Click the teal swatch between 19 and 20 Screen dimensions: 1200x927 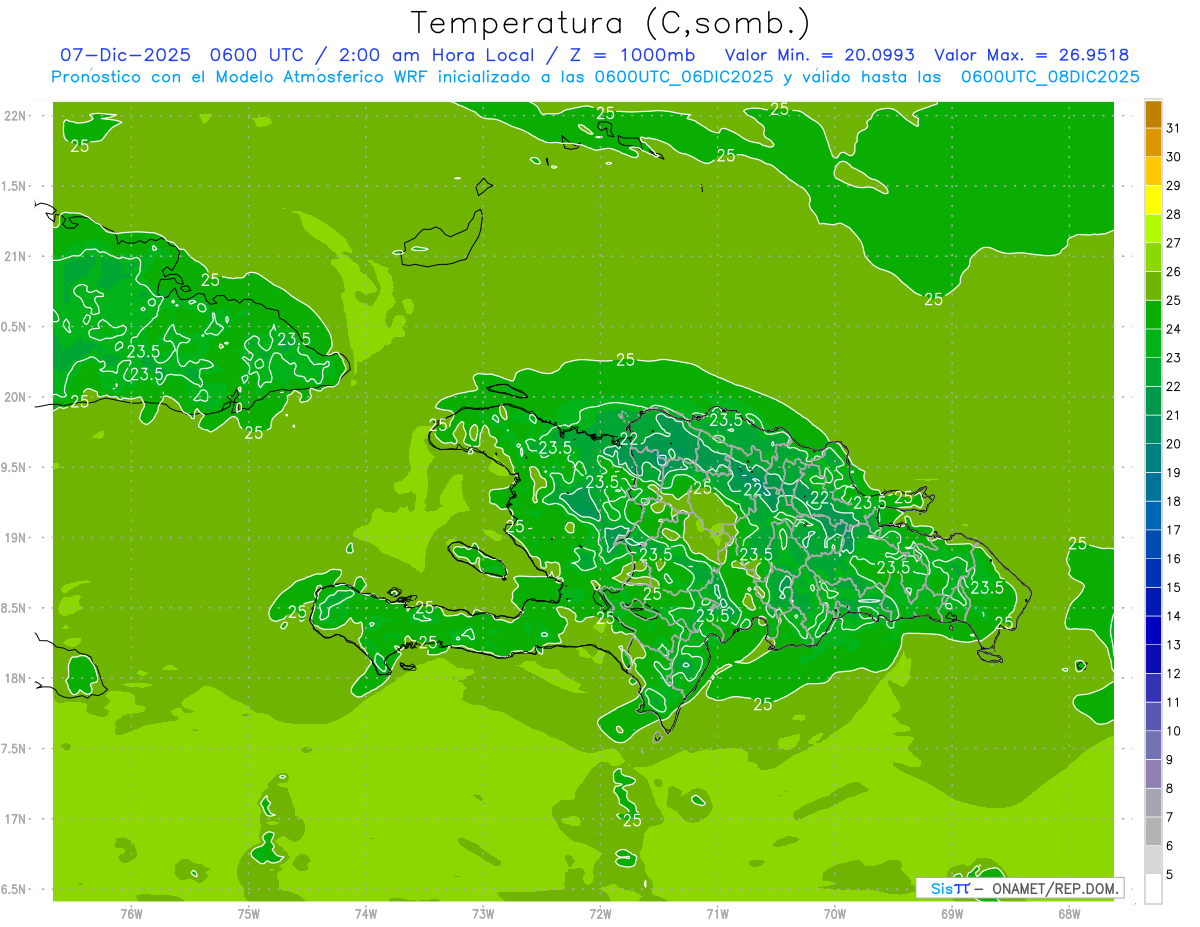pos(1153,458)
